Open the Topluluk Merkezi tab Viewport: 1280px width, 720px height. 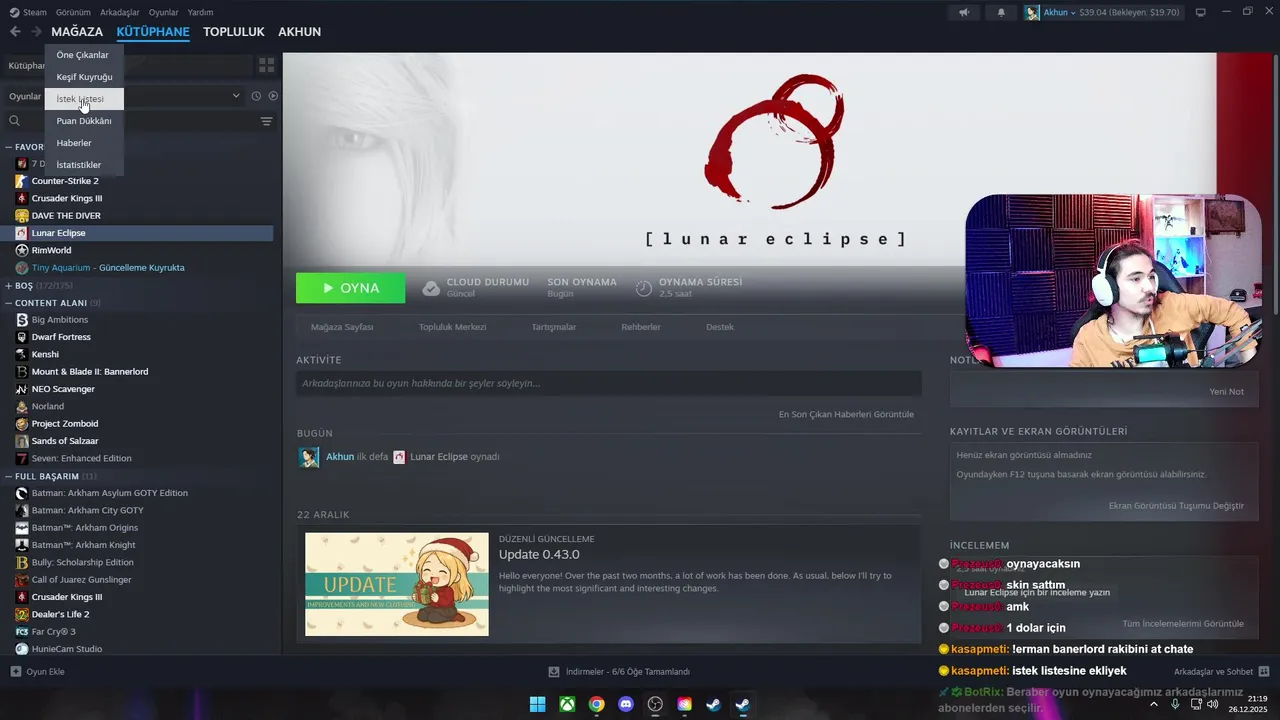tap(452, 327)
